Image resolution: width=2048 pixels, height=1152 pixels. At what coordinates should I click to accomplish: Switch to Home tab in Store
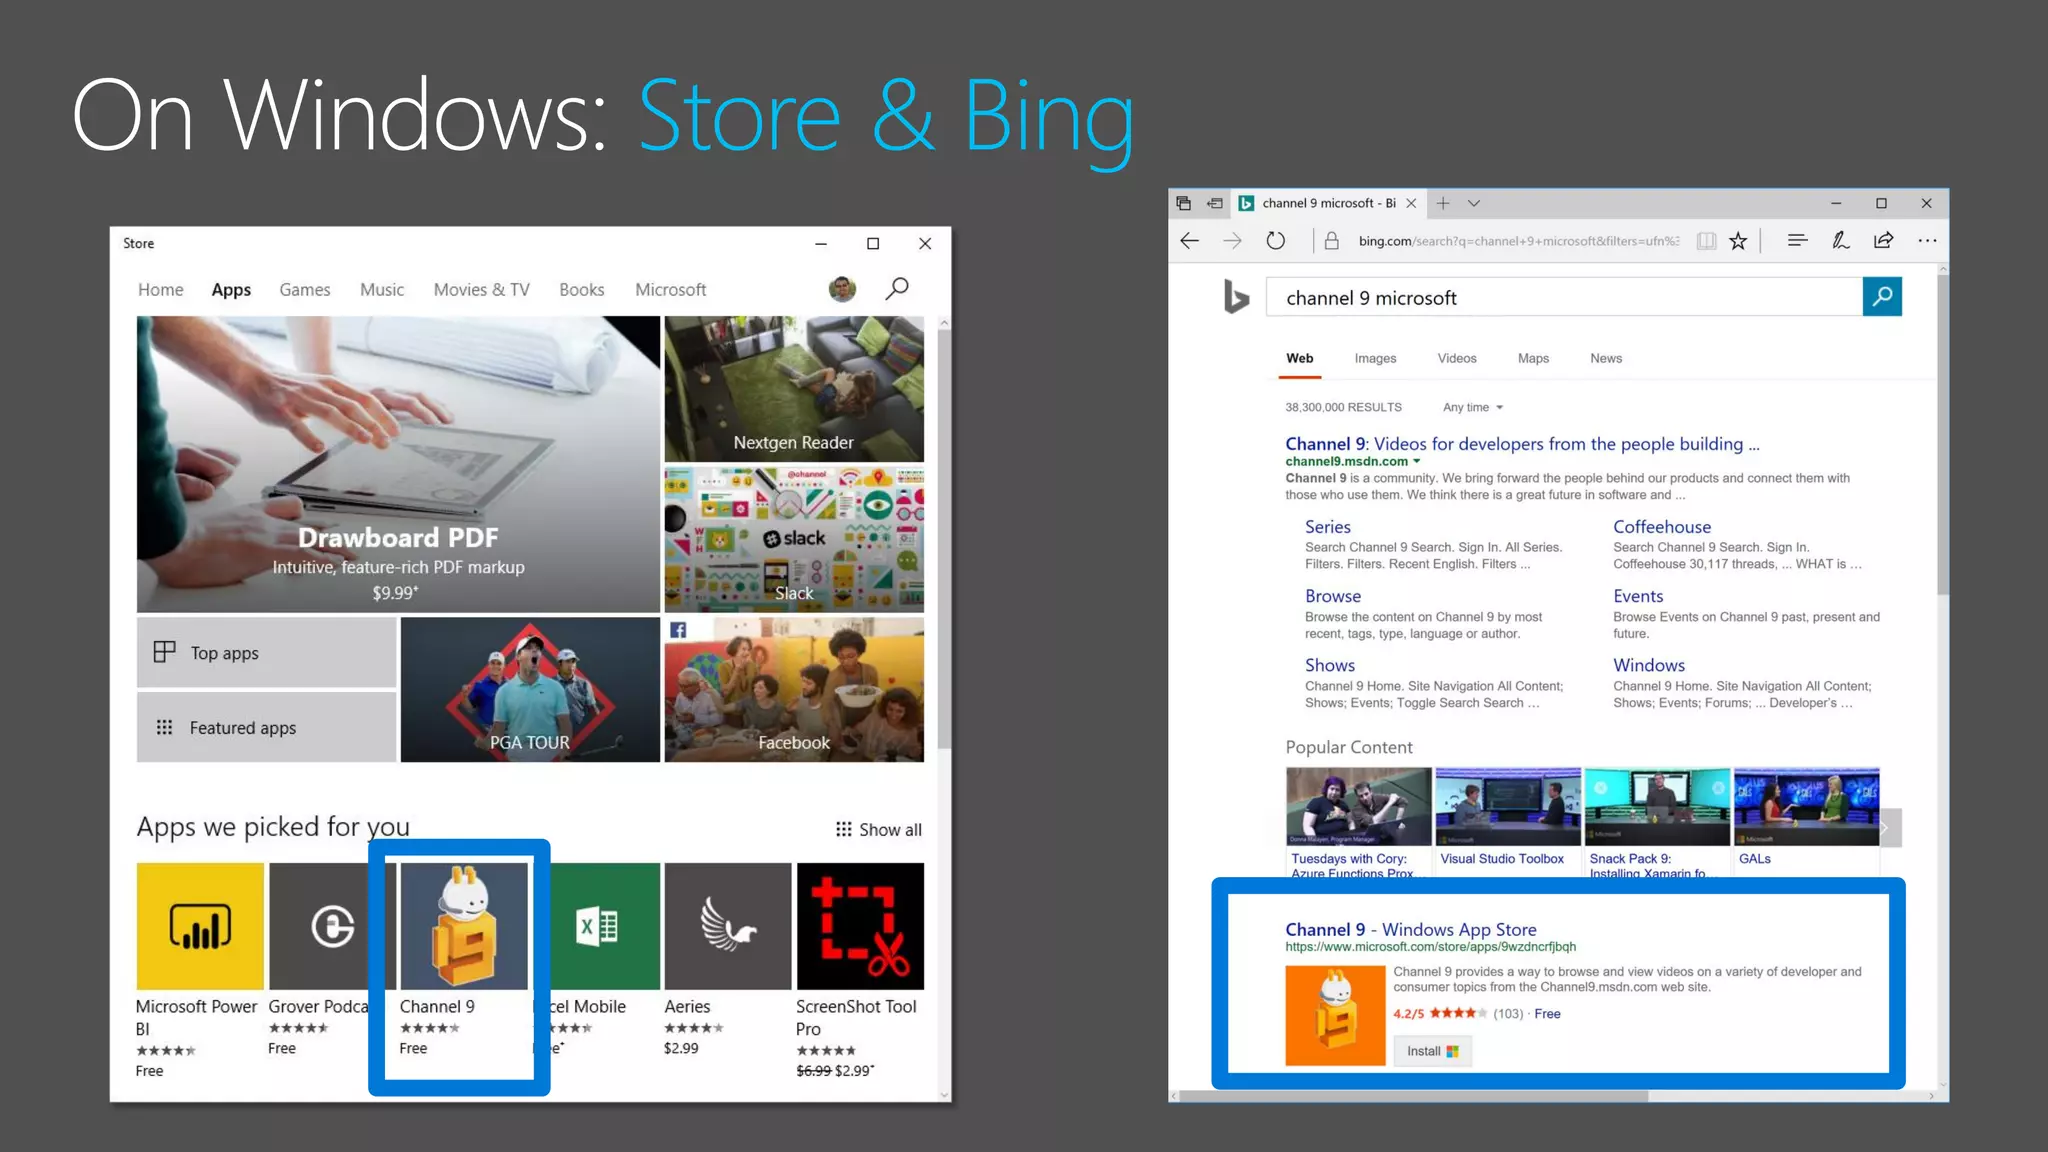pos(161,289)
